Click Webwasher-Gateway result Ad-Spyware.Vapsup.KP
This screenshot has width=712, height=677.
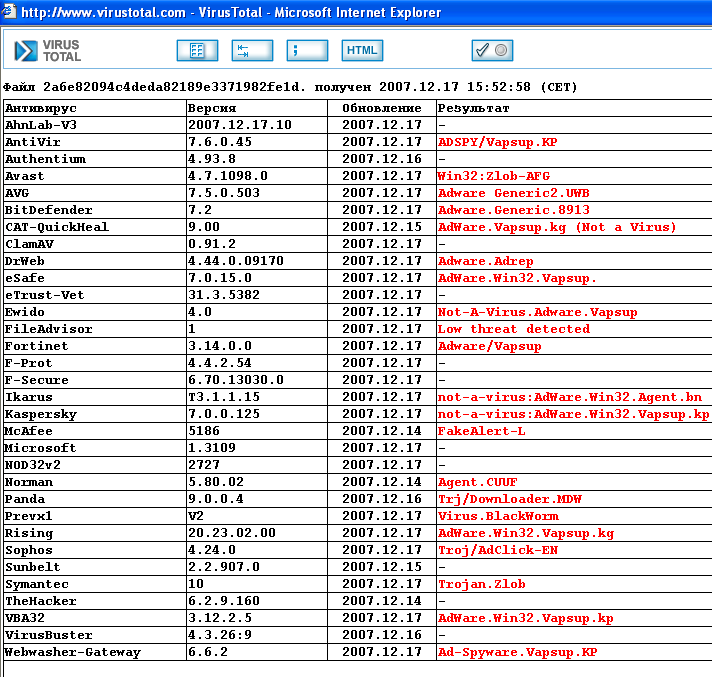pos(518,652)
